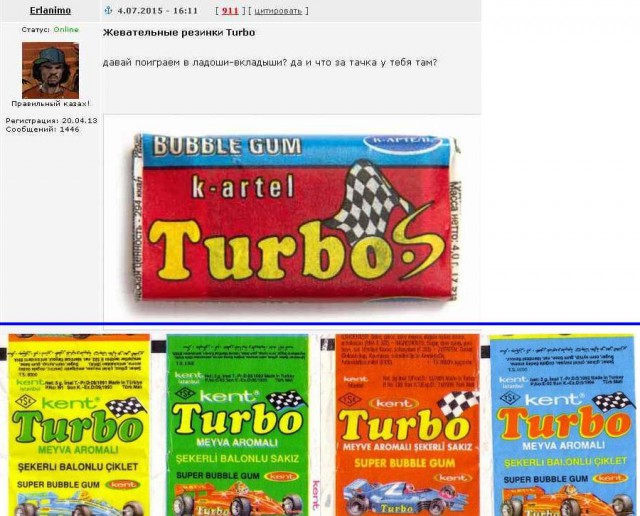Click the post date 4.07.2015 - 16:11
This screenshot has width=640, height=516.
(158, 11)
